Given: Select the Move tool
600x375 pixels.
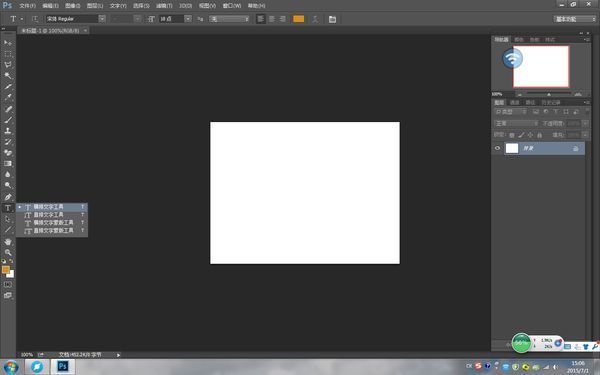Looking at the screenshot, I should click(x=8, y=42).
